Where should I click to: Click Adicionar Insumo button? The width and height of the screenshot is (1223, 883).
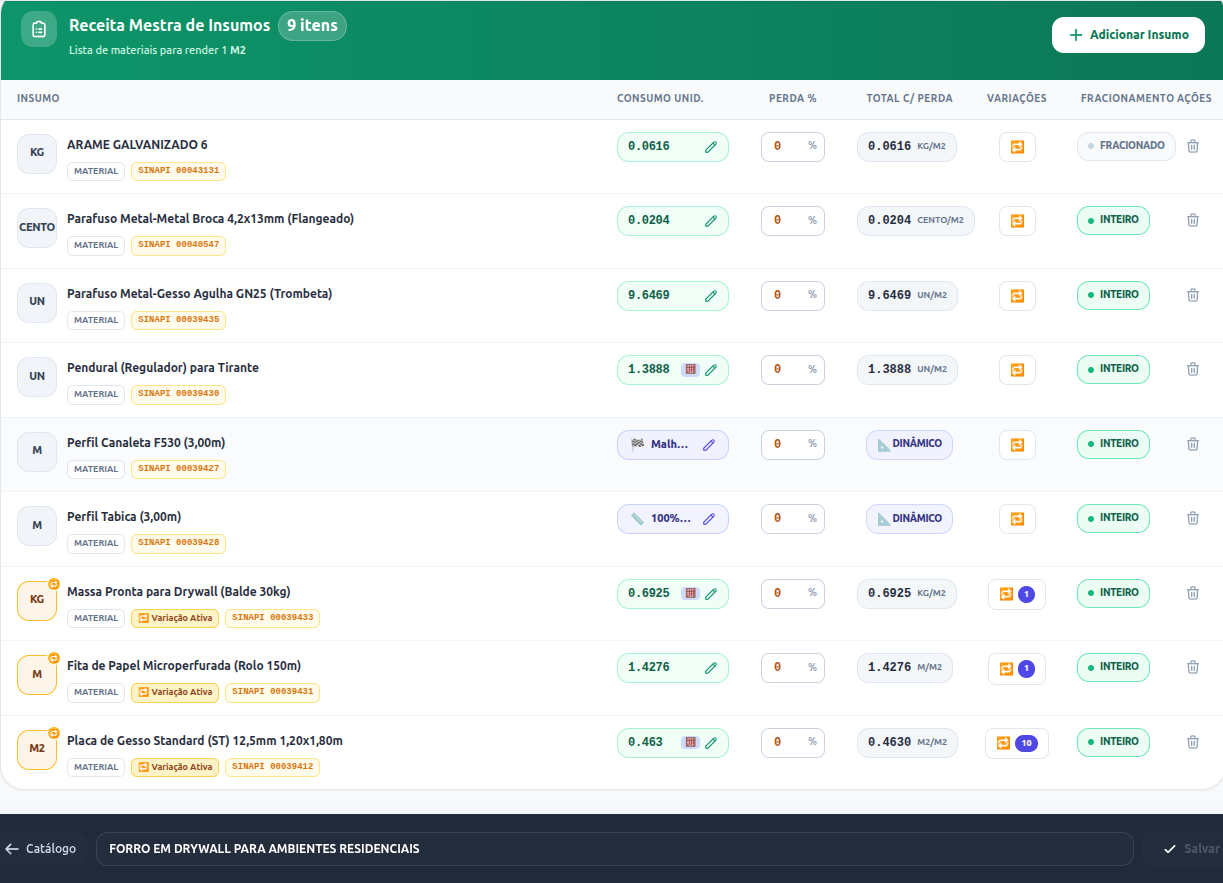pos(1128,35)
